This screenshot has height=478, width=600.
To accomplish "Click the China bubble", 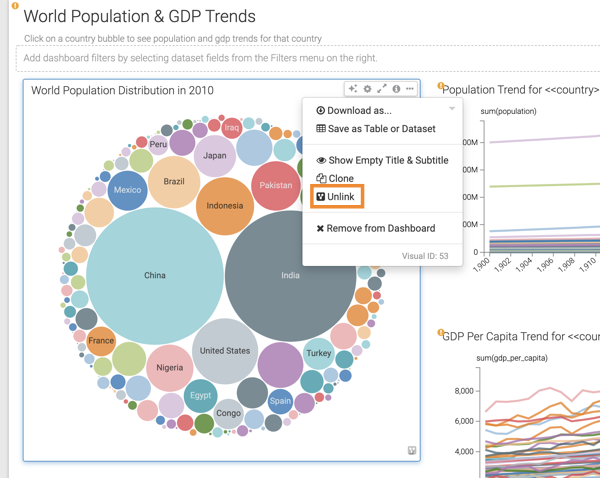I will 155,275.
